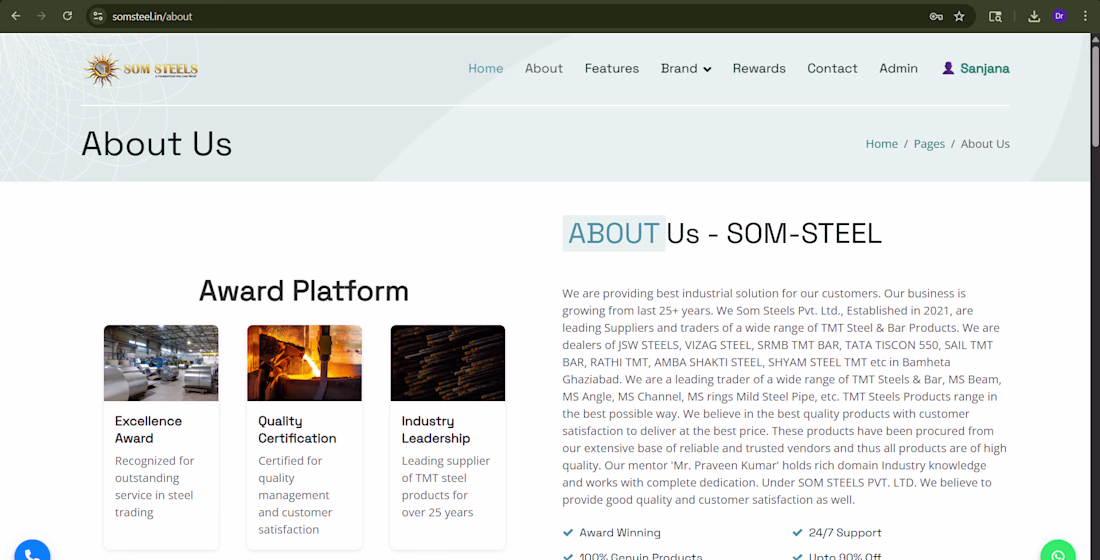Open the tab search icon in toolbar
Viewport: 1100px width, 560px height.
tap(995, 16)
